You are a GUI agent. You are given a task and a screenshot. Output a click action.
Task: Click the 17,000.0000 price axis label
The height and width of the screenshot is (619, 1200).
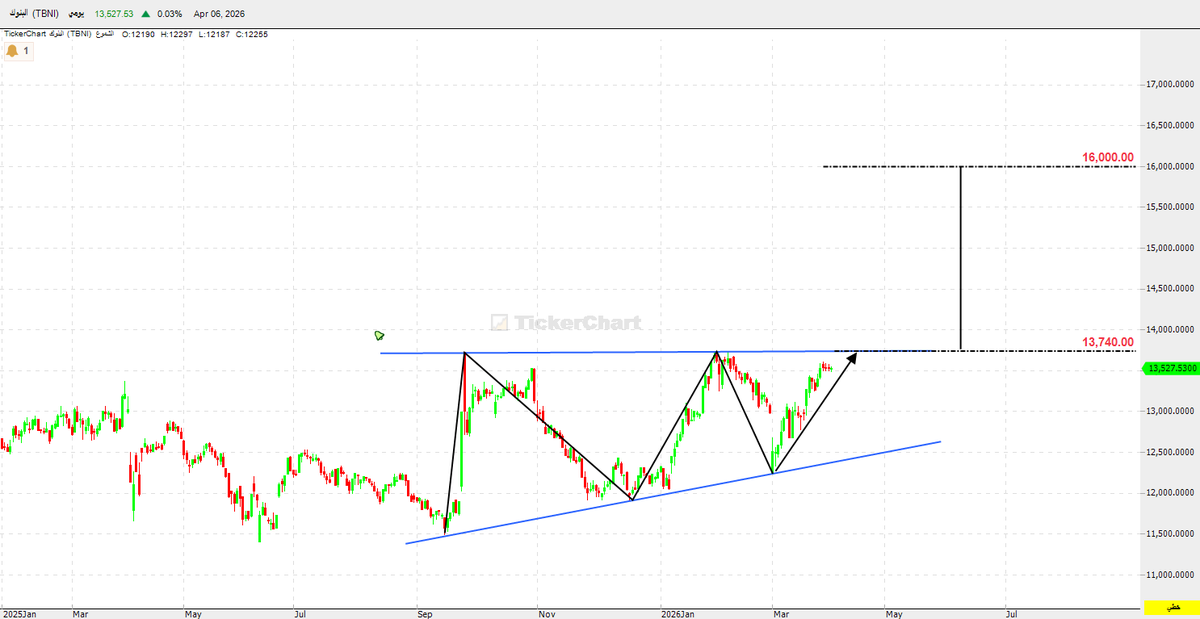click(1172, 85)
